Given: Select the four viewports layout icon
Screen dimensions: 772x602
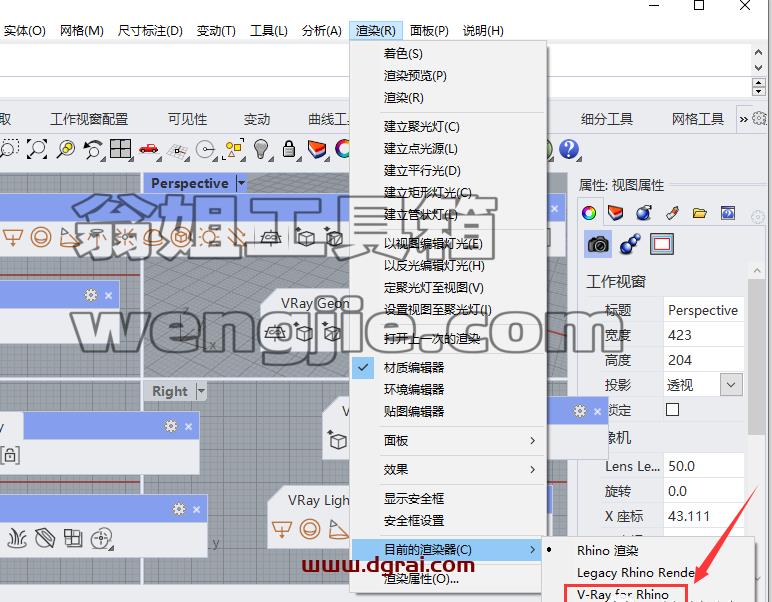Looking at the screenshot, I should point(120,149).
